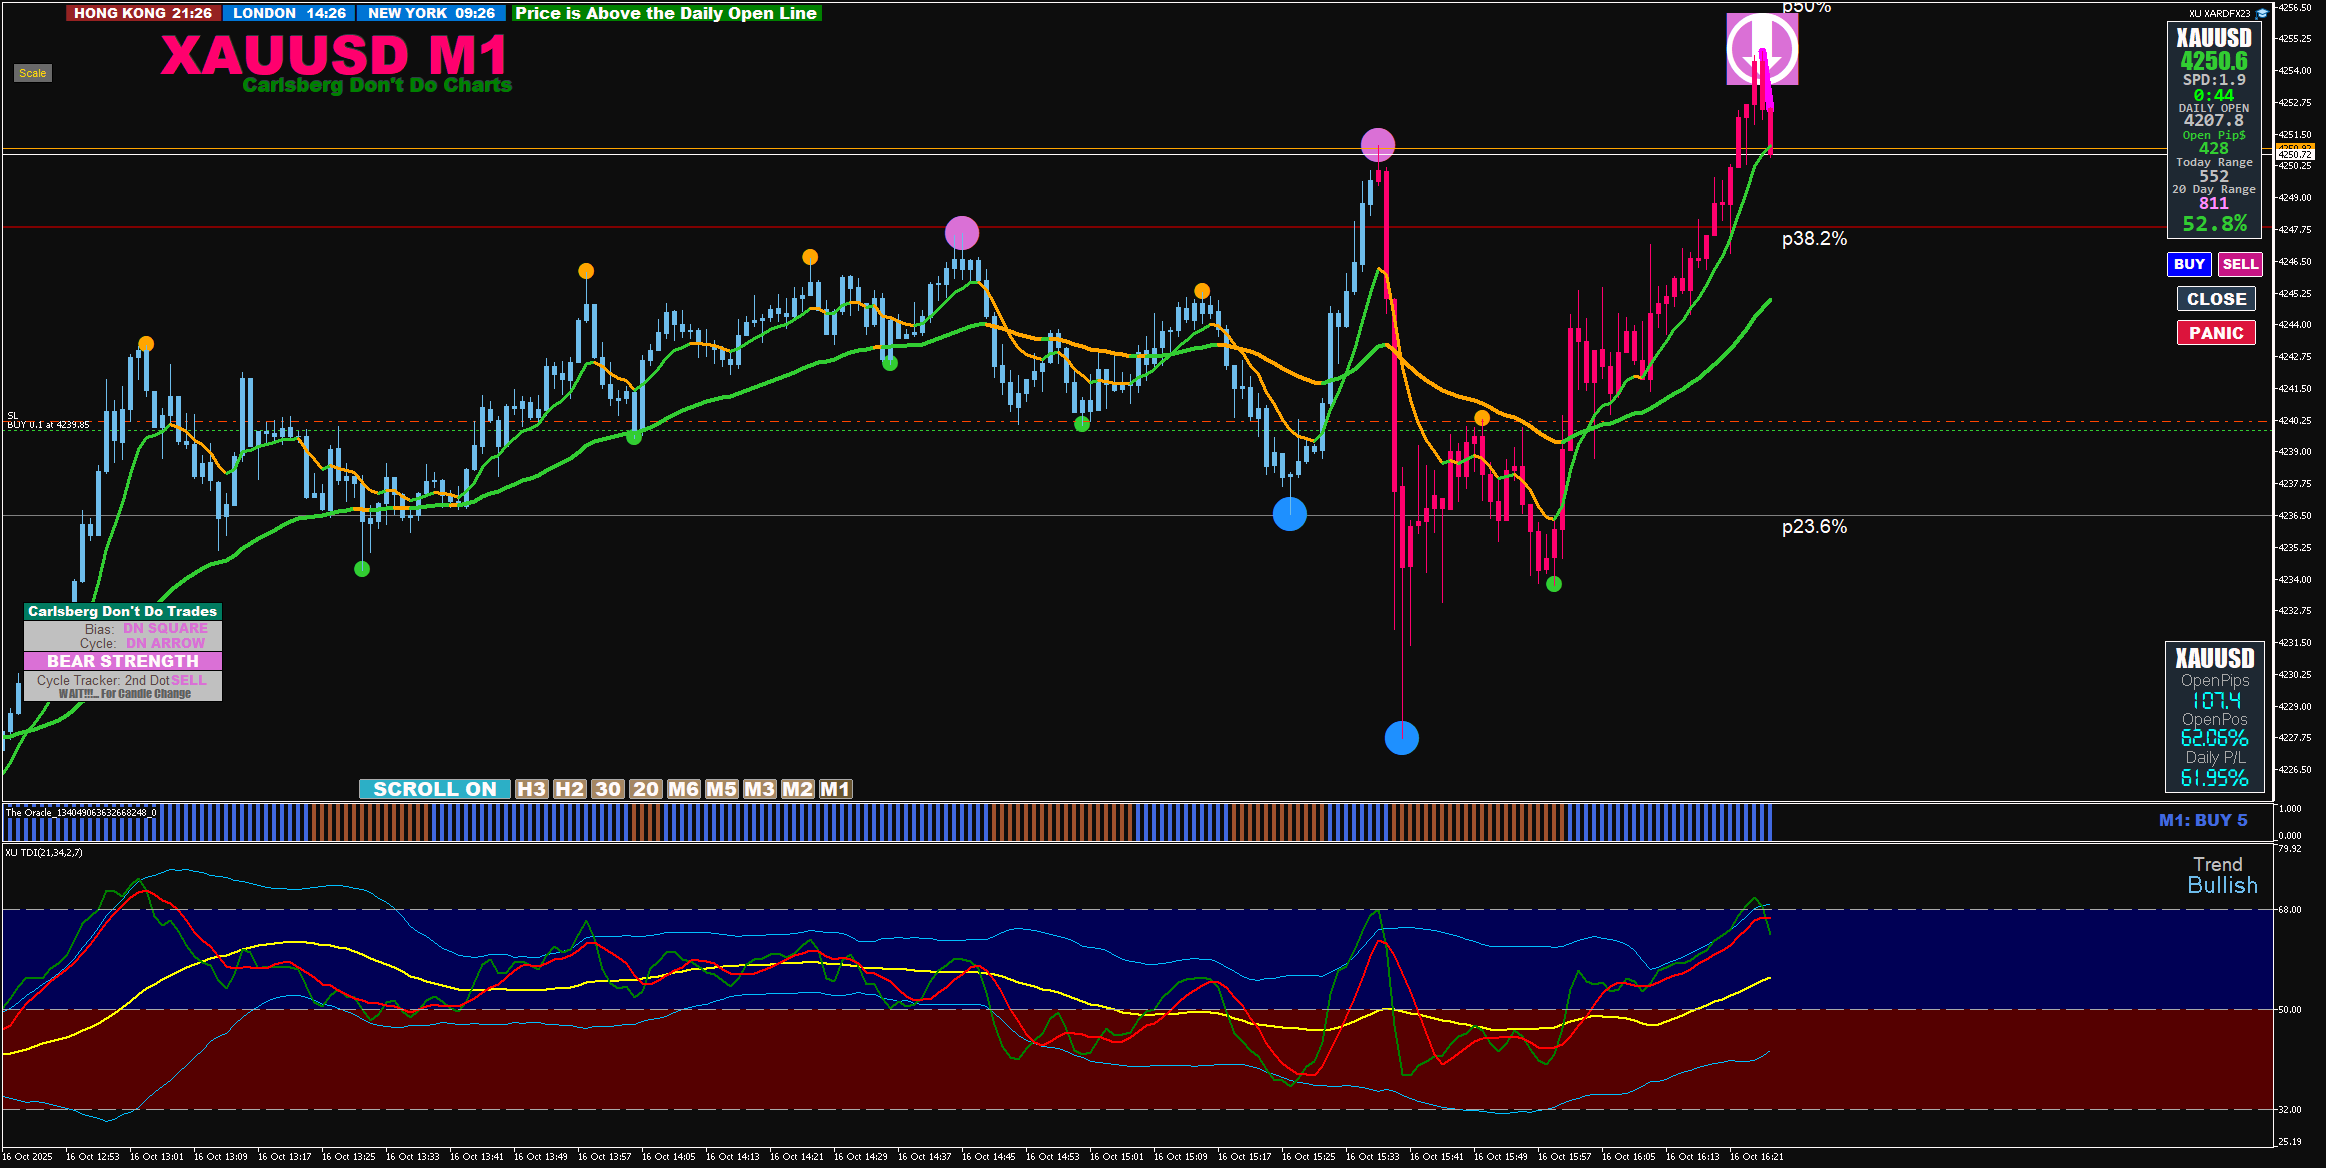Click the BEAR STRENGTH pink bar
The image size is (2326, 1168).
(x=123, y=661)
